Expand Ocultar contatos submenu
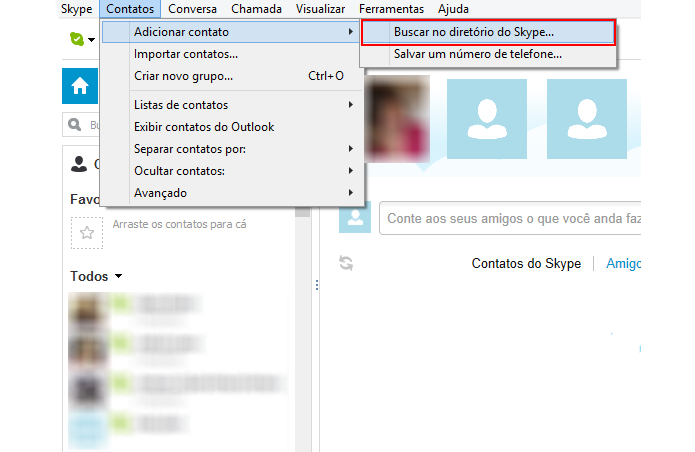The height and width of the screenshot is (452, 695). [x=230, y=171]
